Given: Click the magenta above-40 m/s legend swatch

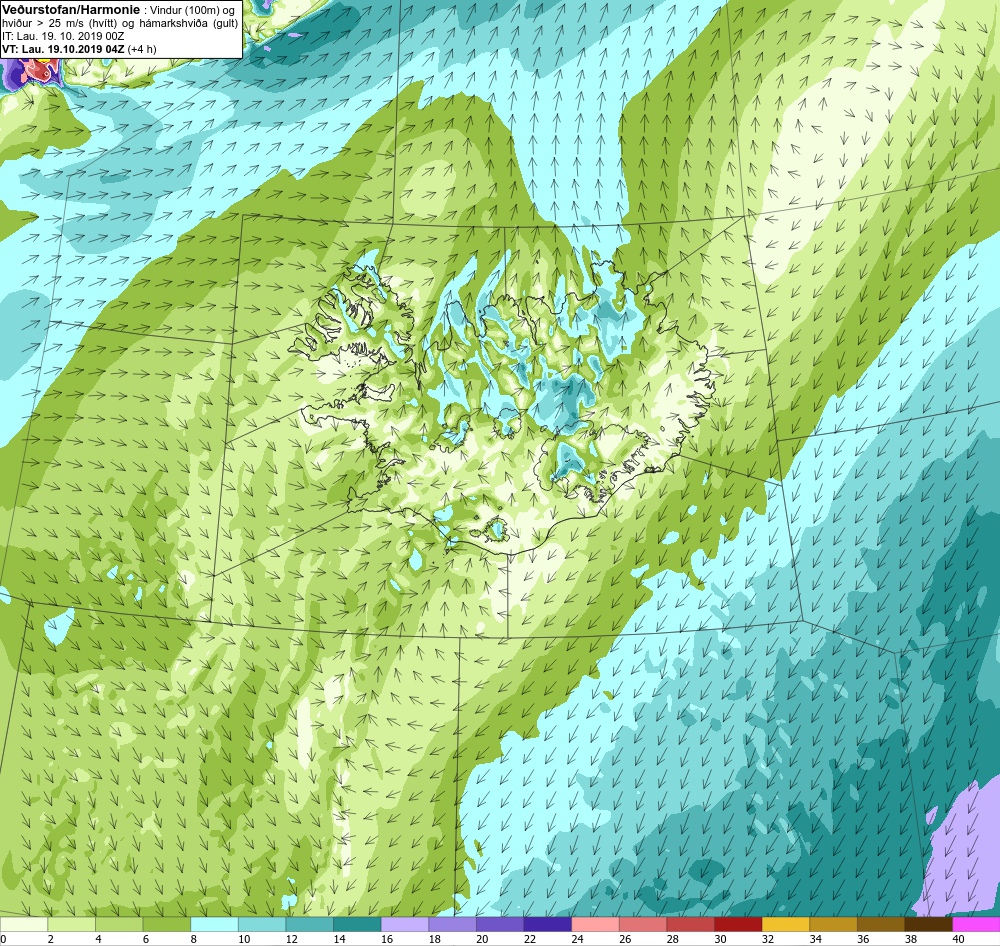Looking at the screenshot, I should (976, 924).
